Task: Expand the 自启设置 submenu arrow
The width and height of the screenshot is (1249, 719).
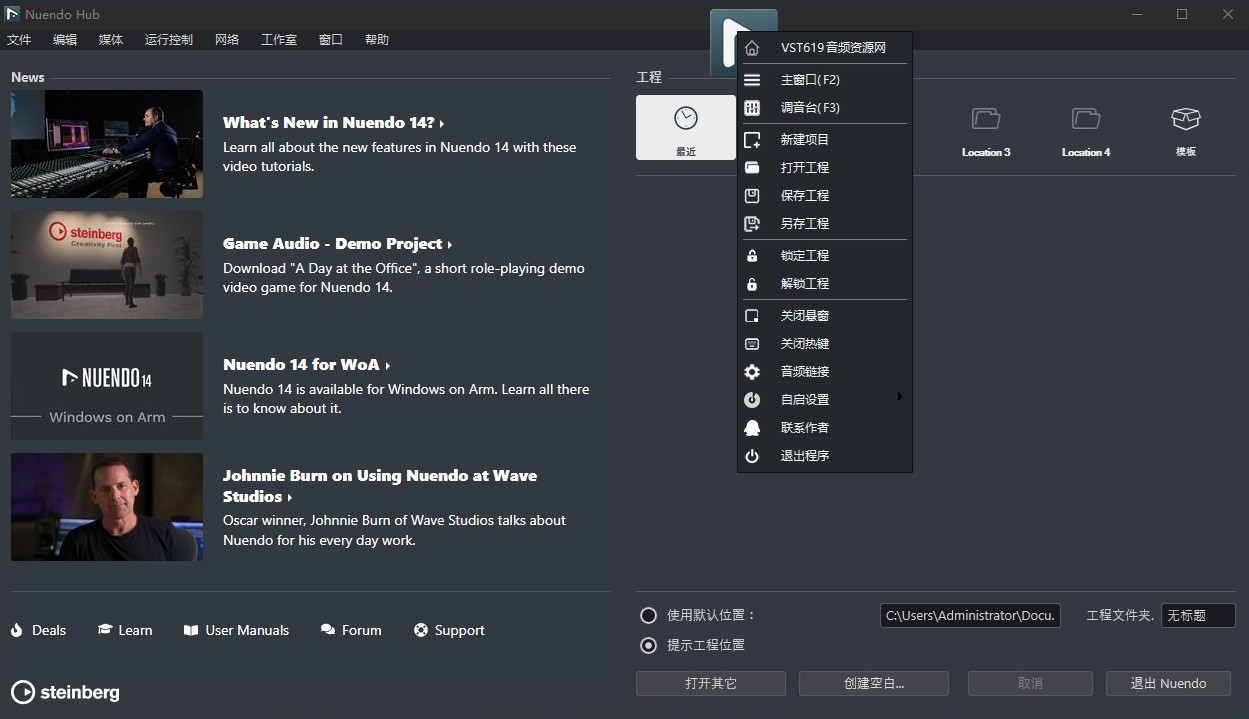Action: click(x=899, y=398)
